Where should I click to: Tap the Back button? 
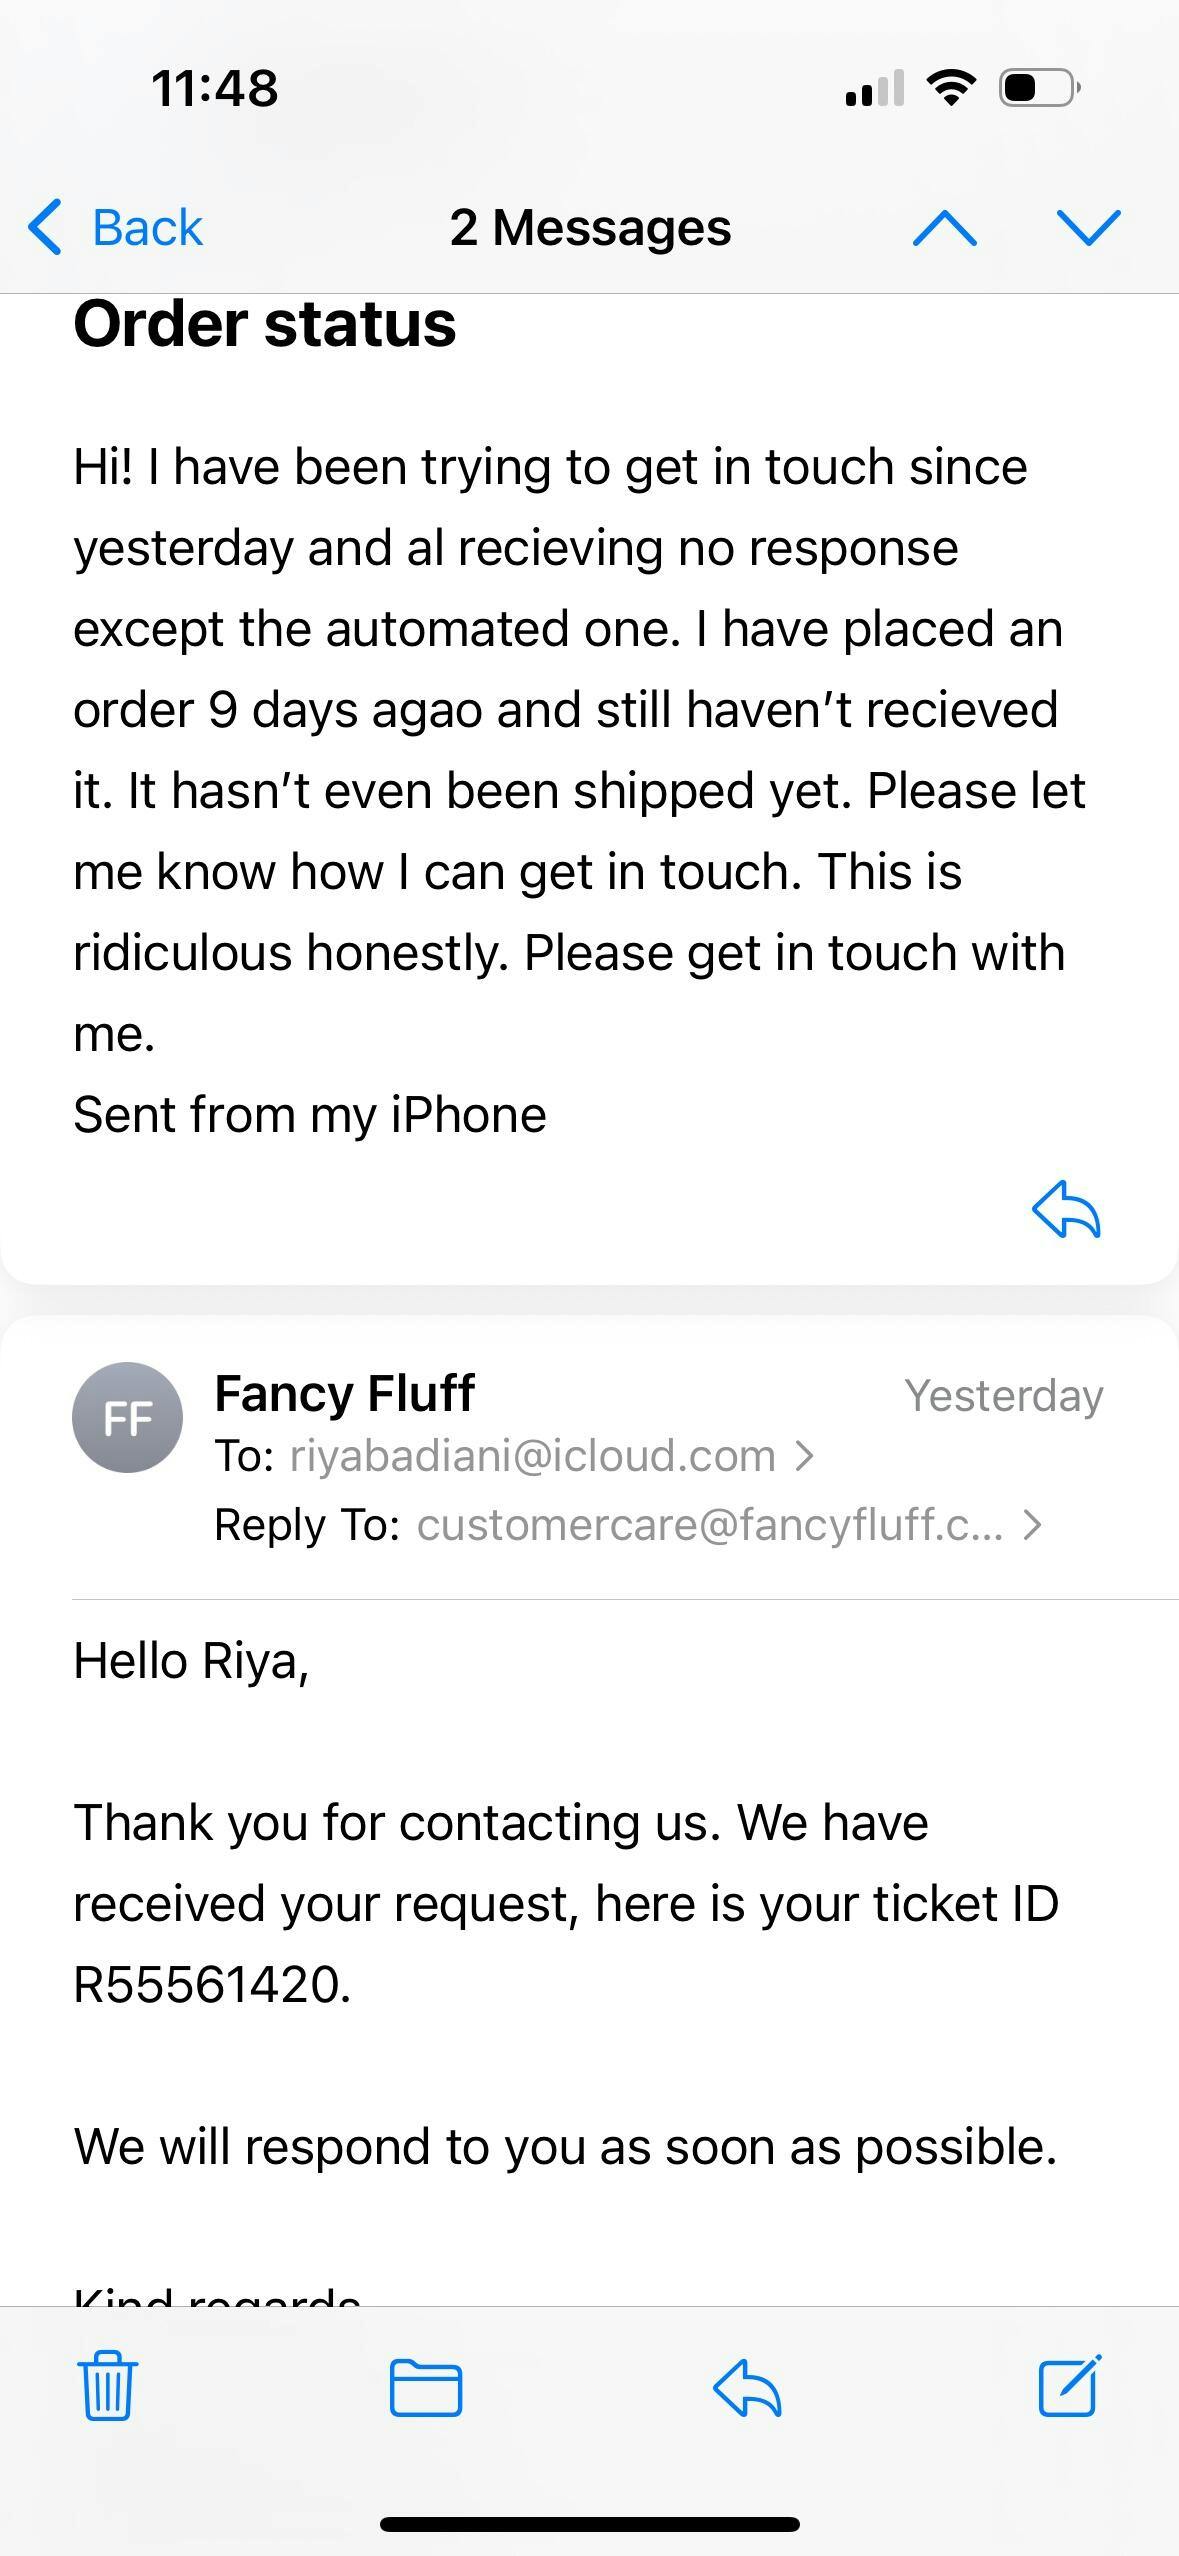(117, 228)
